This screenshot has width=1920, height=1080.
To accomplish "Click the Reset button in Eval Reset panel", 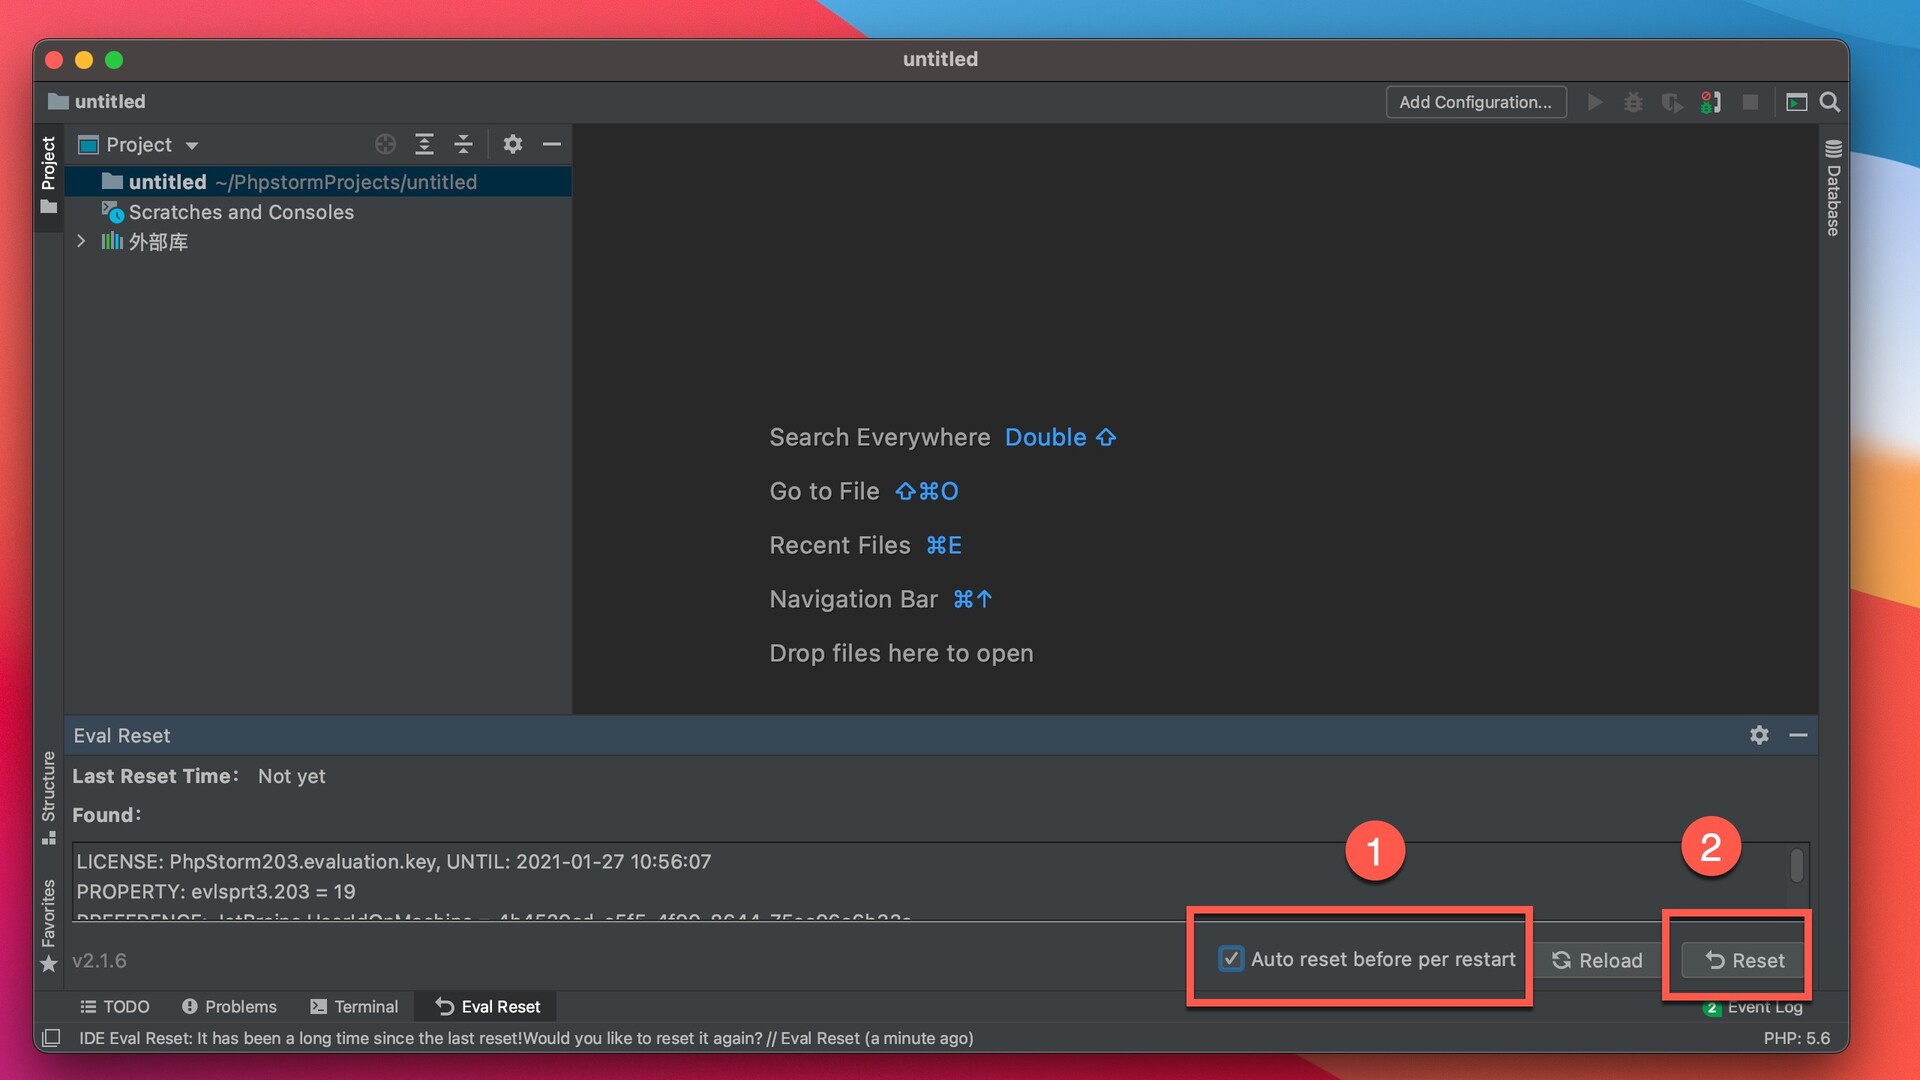I will point(1743,960).
